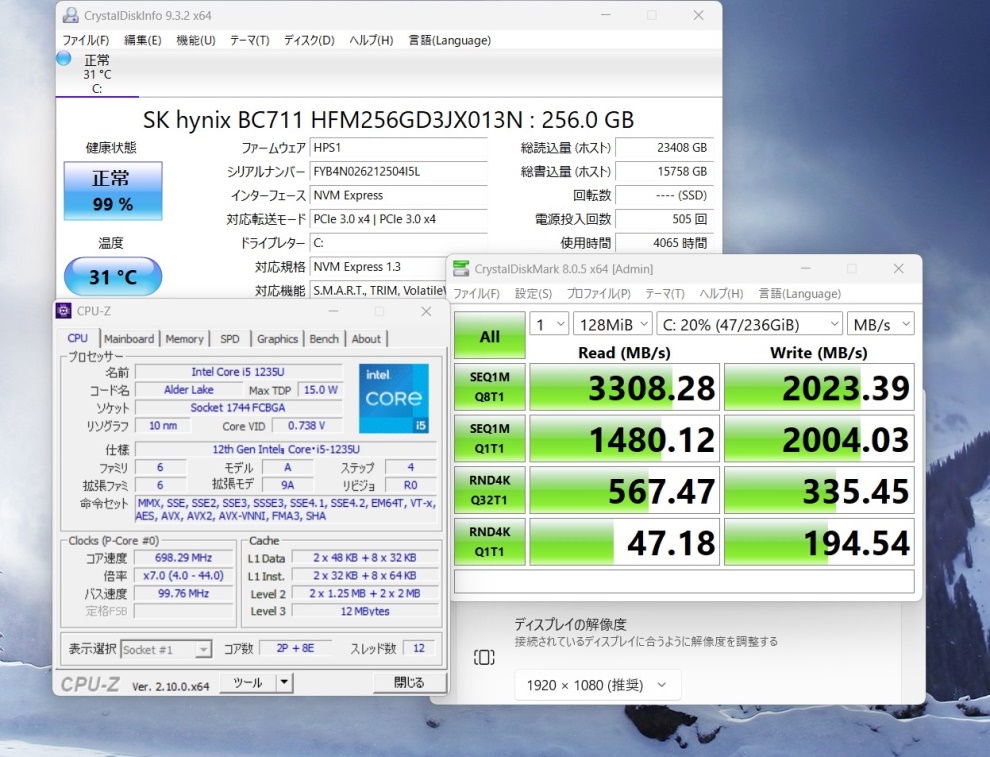Open 編集(E) menu in CrystalDiskInfo

tap(143, 40)
